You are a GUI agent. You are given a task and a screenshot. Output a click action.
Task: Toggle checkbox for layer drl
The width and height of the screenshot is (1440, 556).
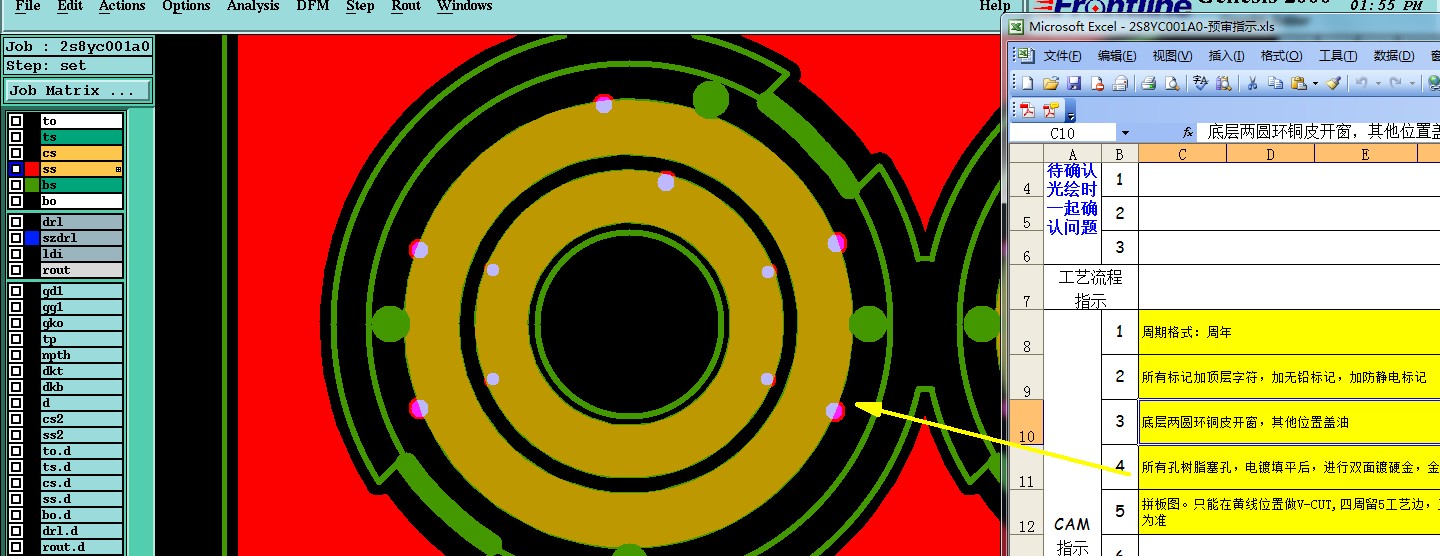tap(16, 222)
